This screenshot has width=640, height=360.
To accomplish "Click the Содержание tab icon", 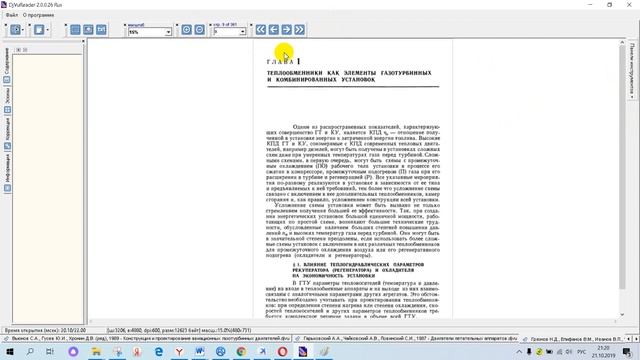I will [7, 80].
